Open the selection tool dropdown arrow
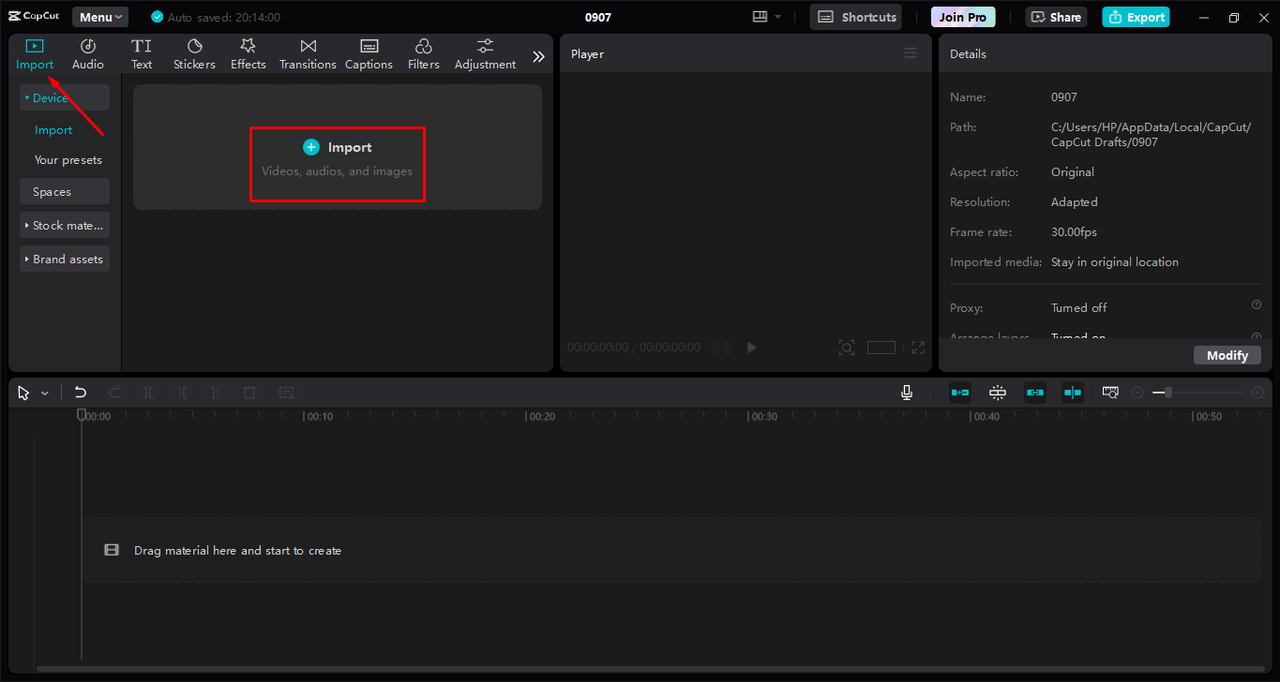The height and width of the screenshot is (682, 1280). [45, 394]
